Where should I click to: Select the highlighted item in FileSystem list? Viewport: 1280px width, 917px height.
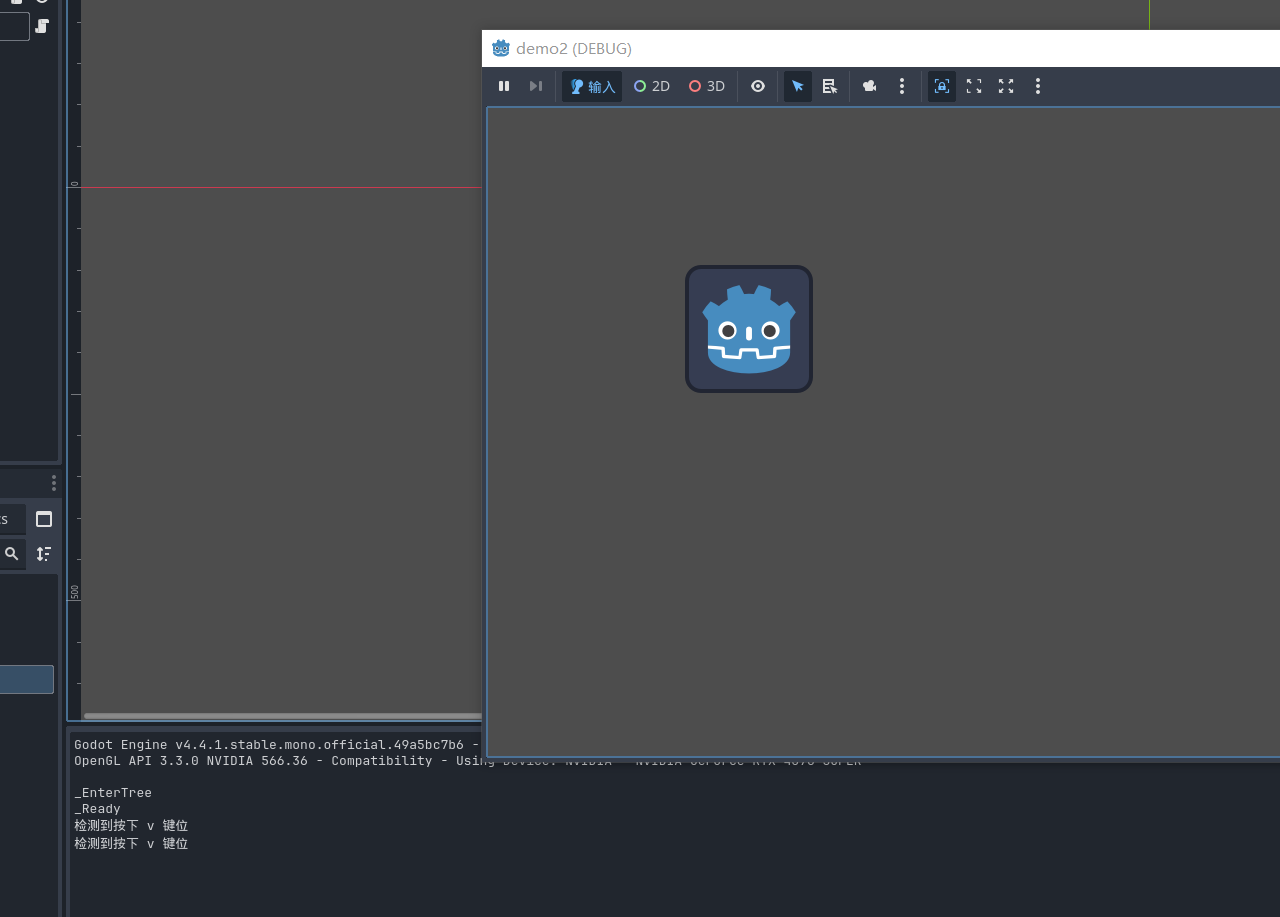coord(27,679)
